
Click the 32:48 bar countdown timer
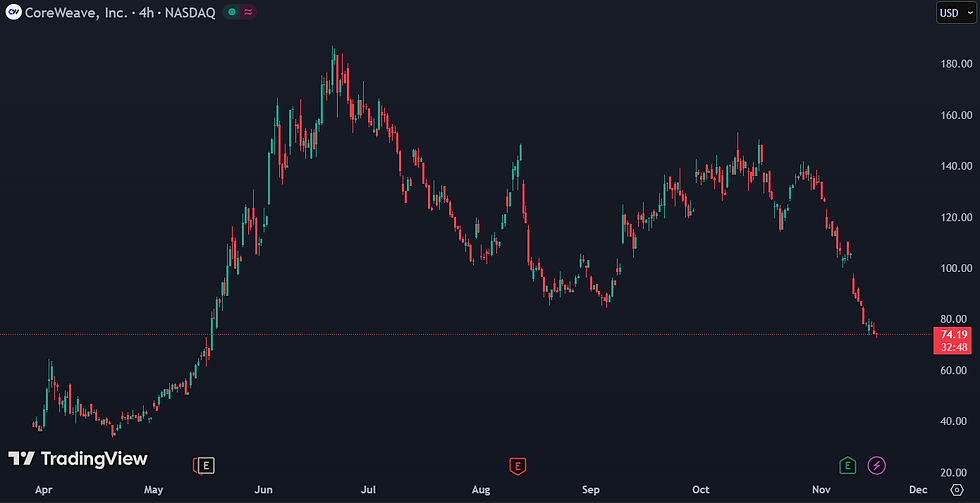[953, 347]
